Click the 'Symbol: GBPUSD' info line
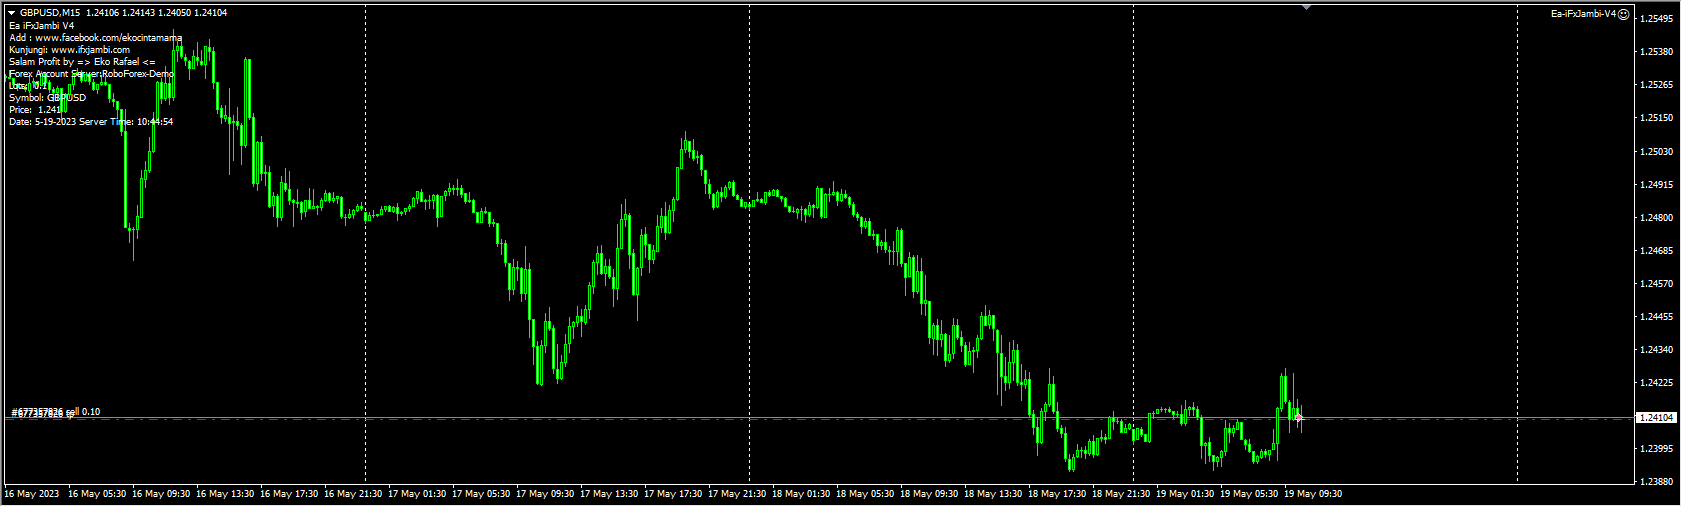 tap(48, 98)
